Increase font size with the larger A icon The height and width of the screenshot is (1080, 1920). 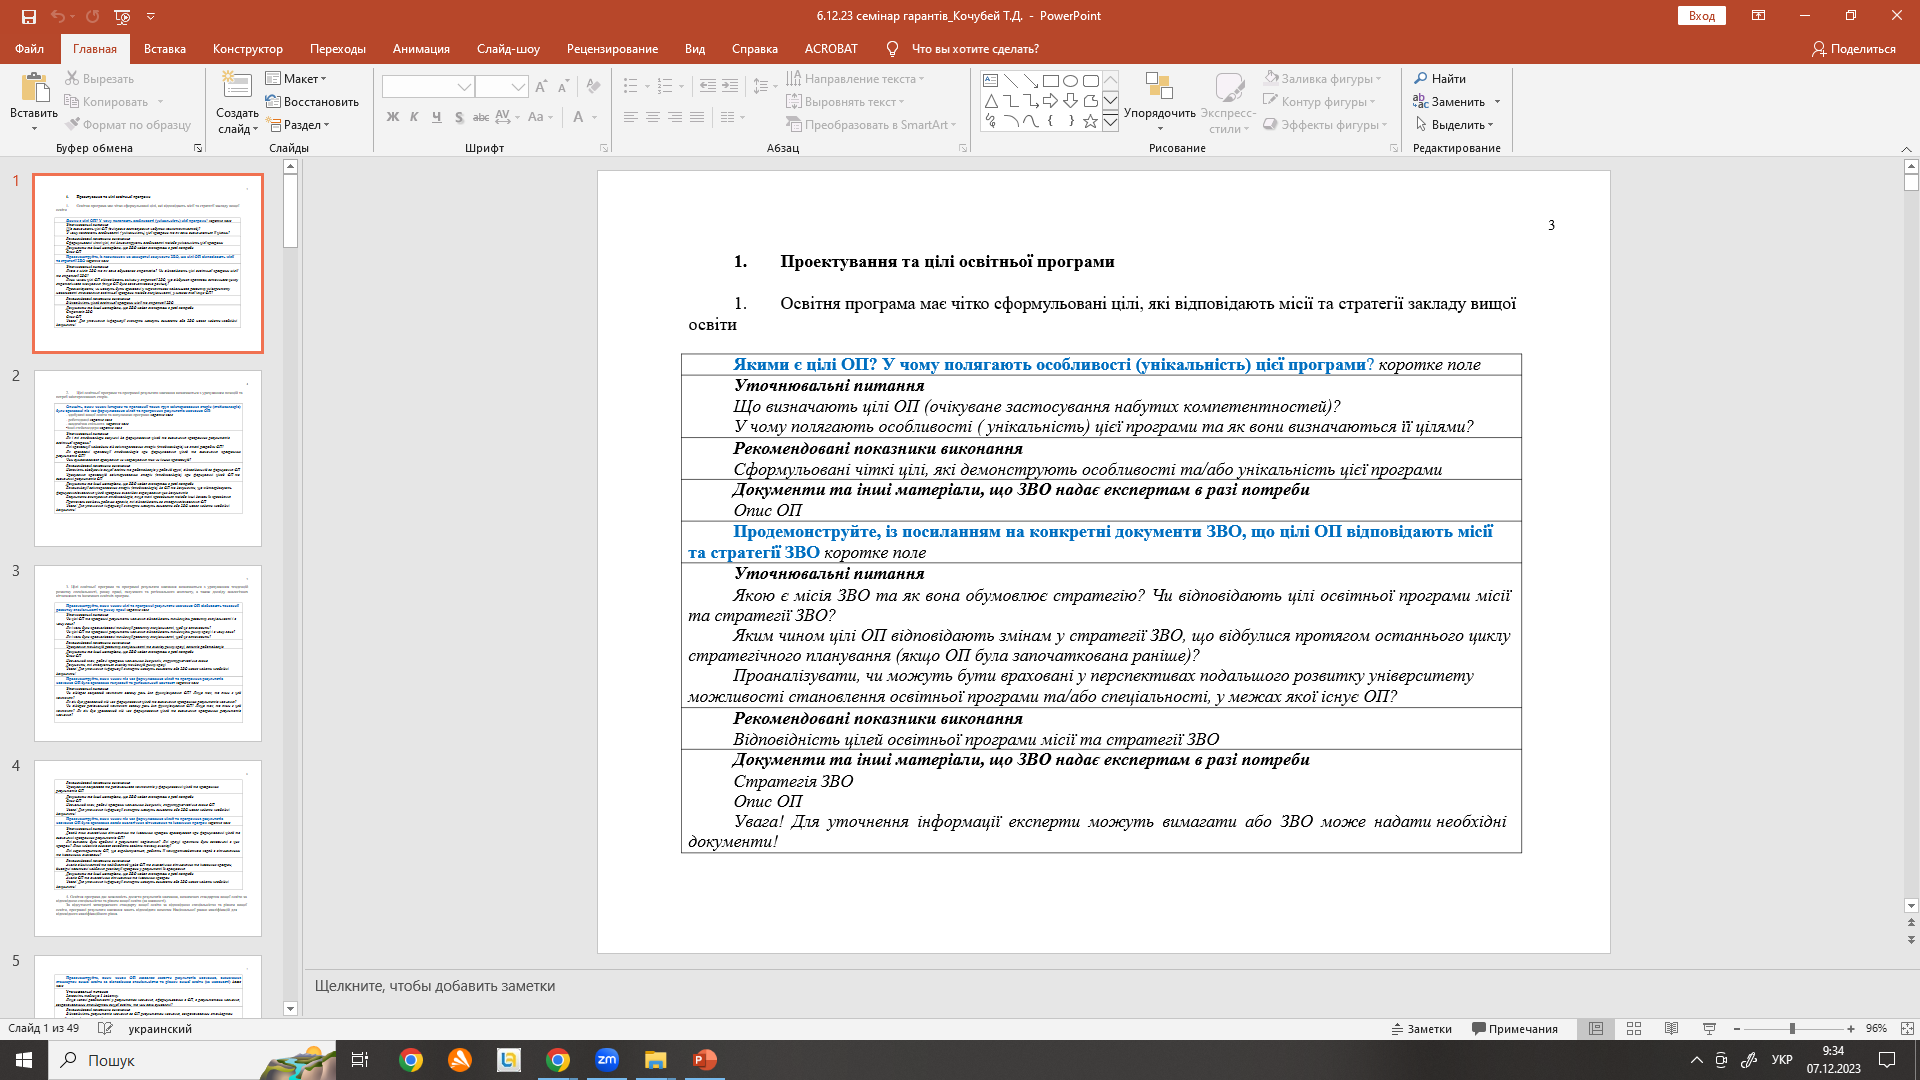[541, 87]
